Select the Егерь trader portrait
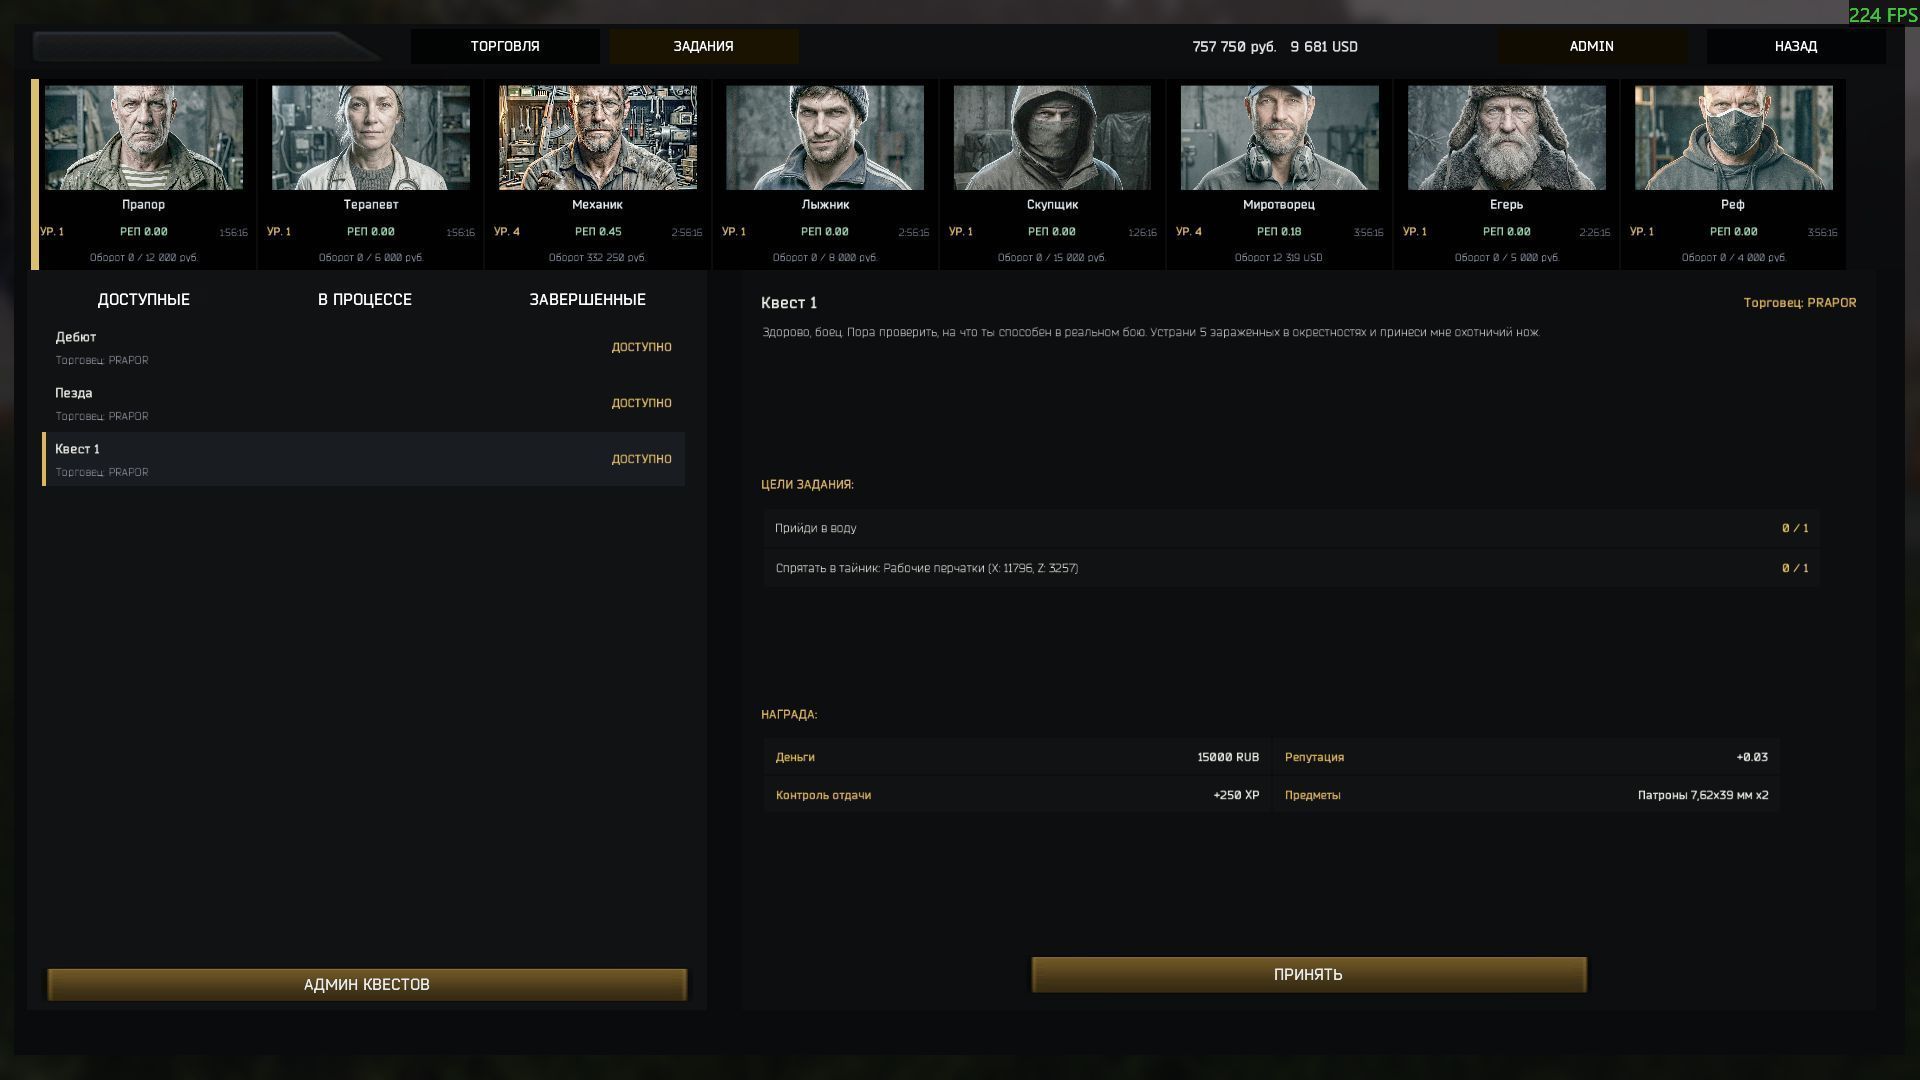Viewport: 1920px width, 1080px height. 1506,137
